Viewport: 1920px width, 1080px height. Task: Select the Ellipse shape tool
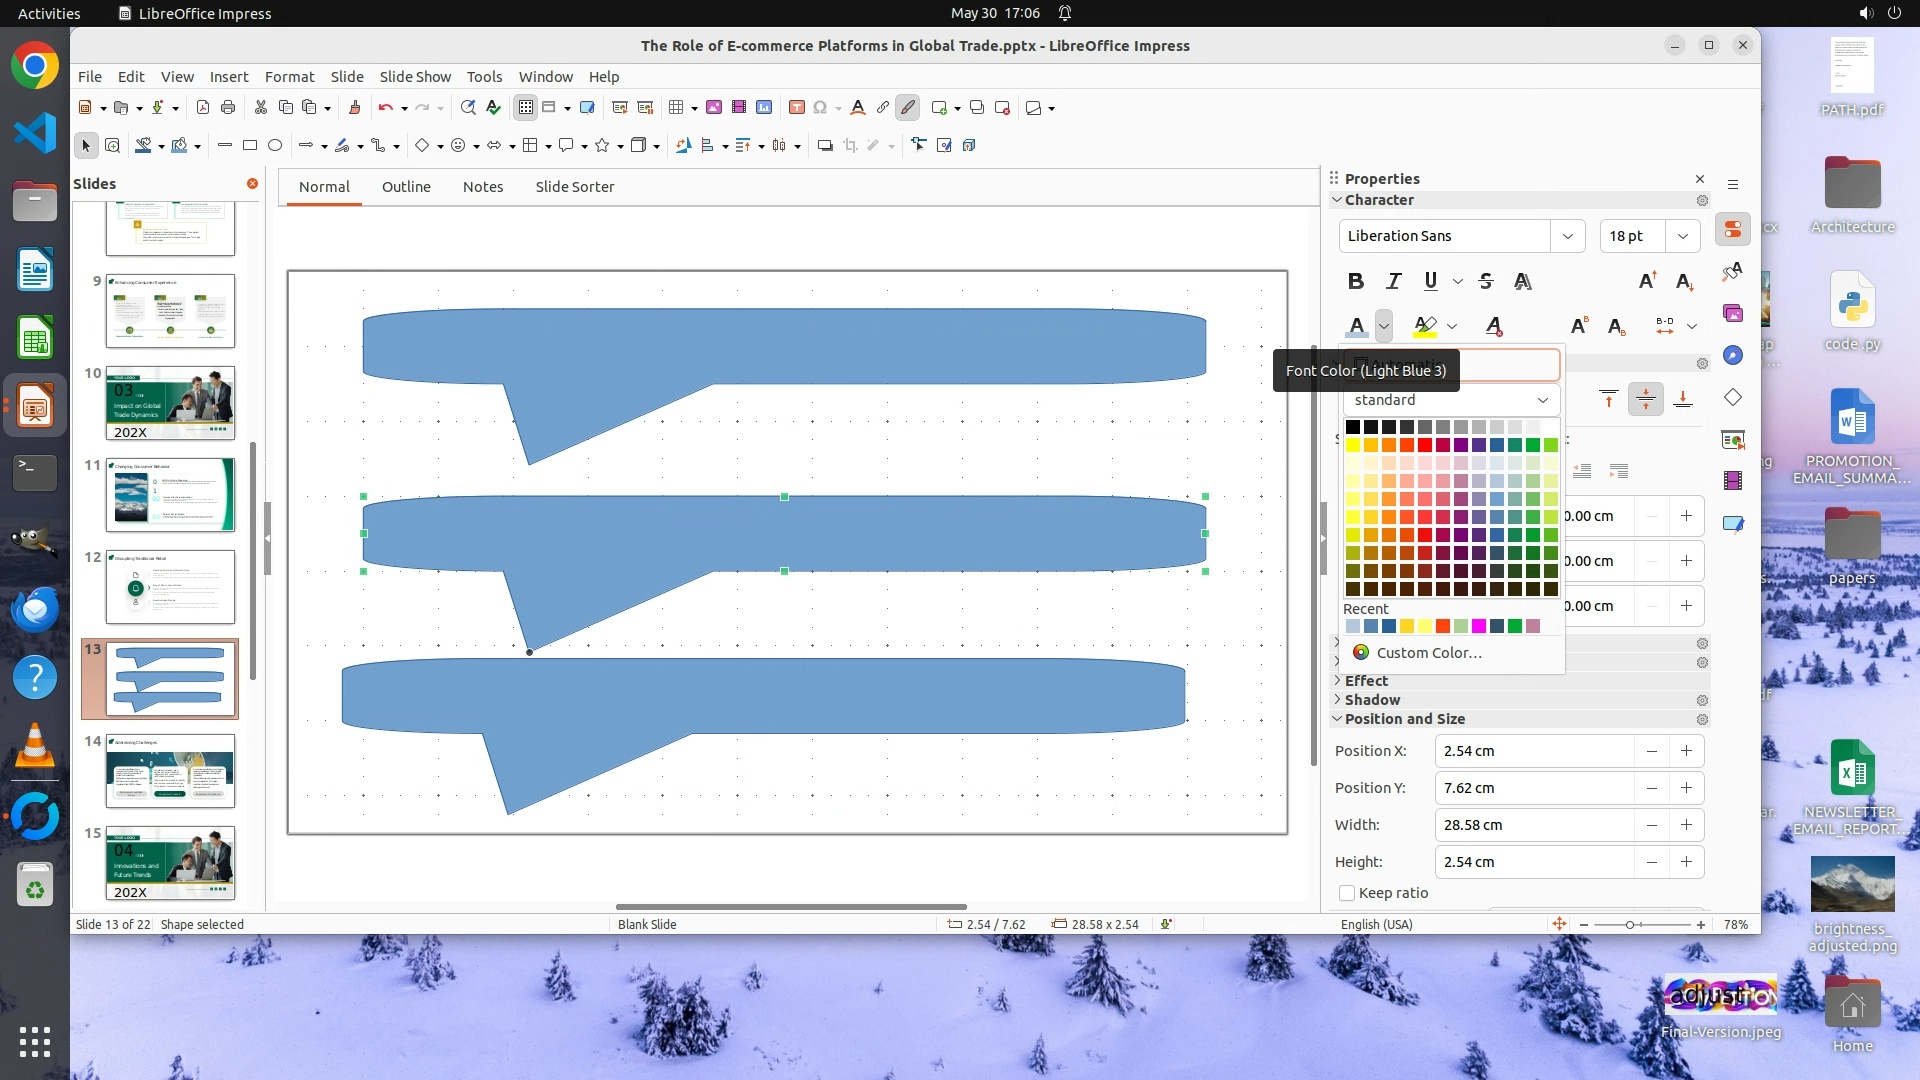coord(275,146)
